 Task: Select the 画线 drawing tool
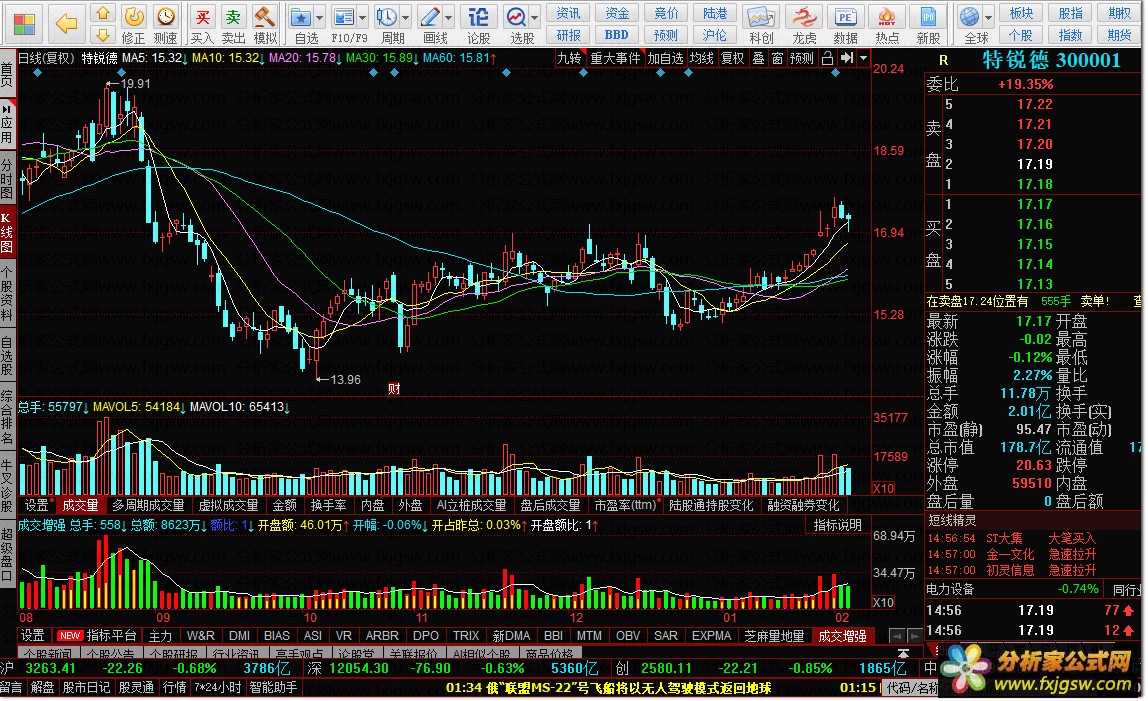pyautogui.click(x=431, y=23)
